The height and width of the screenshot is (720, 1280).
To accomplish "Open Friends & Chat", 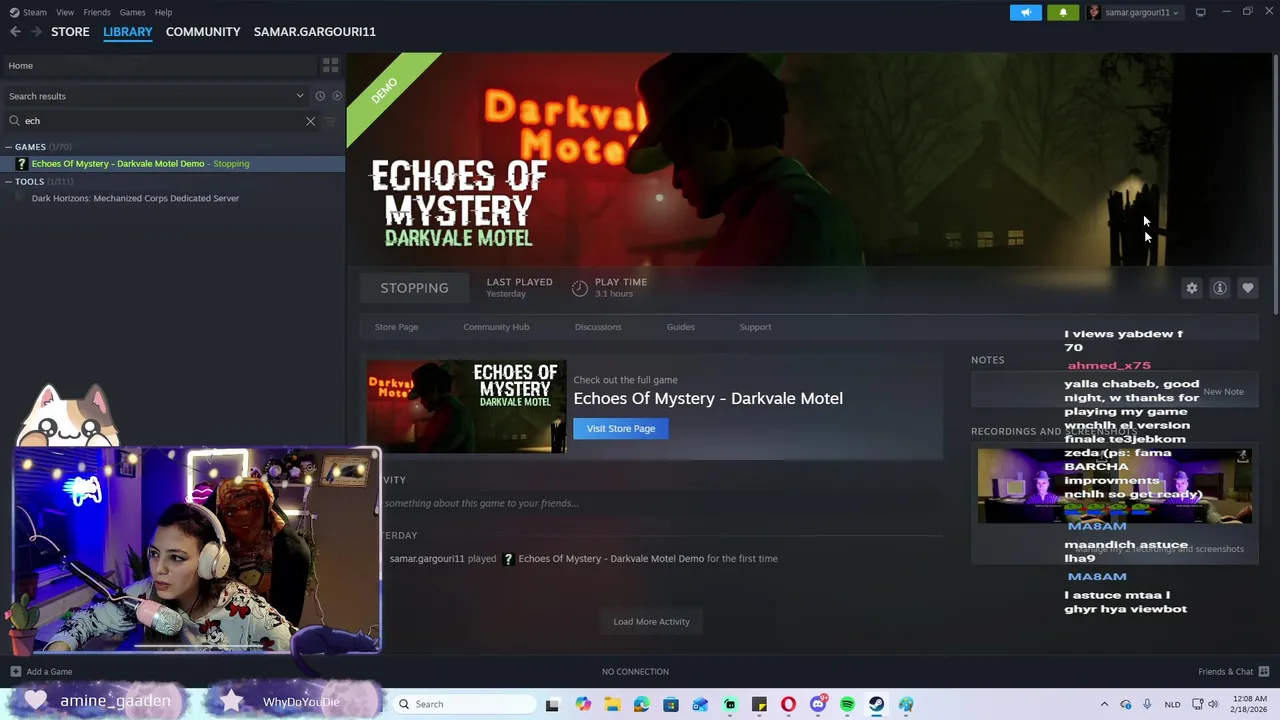I will (x=1233, y=672).
